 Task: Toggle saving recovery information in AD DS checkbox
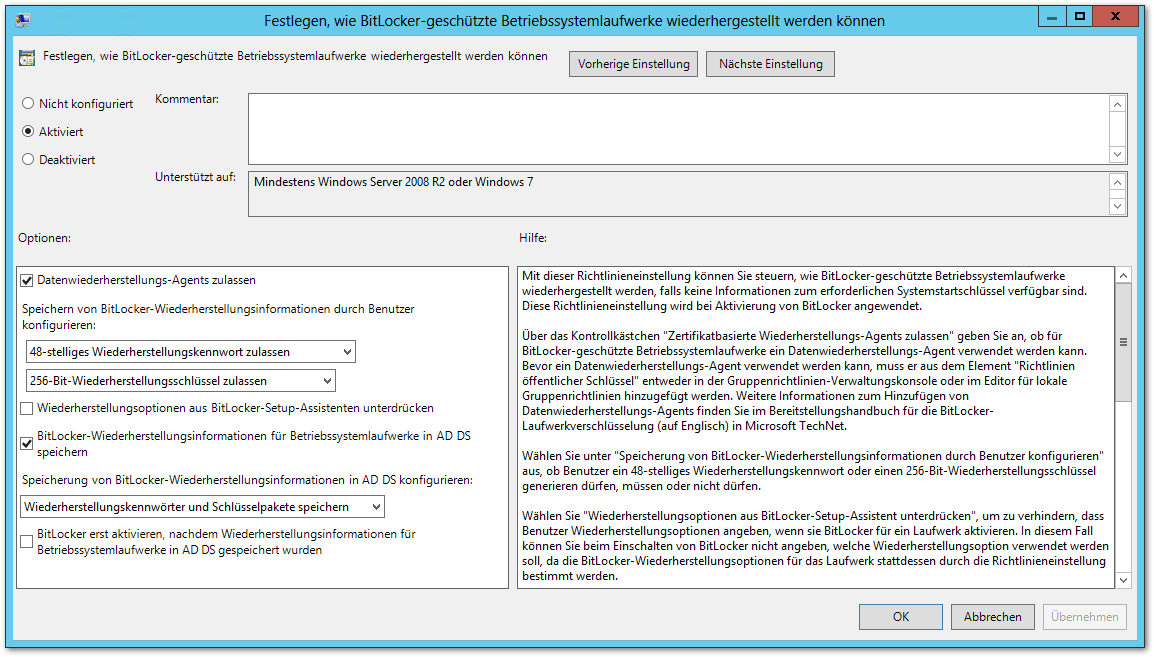[27, 441]
